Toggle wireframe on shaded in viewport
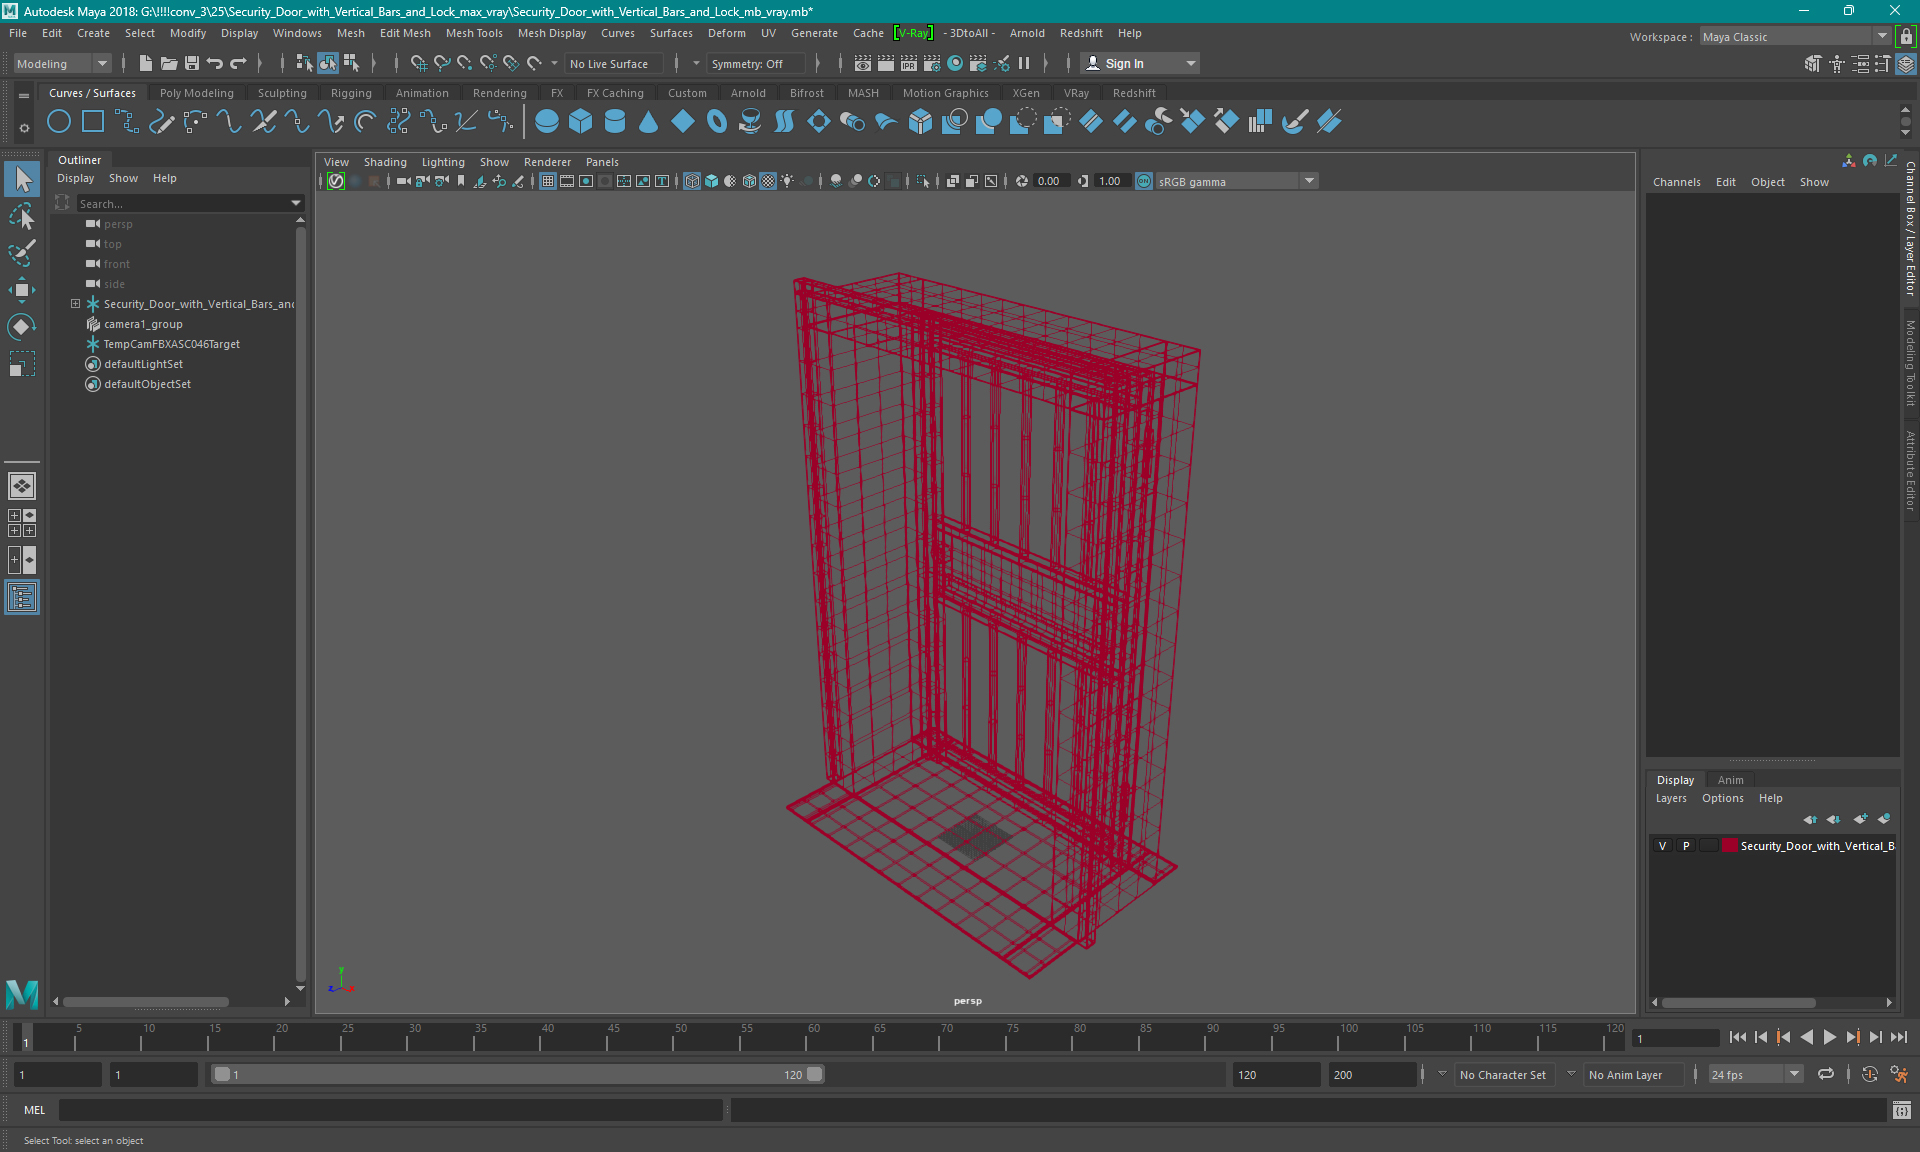The image size is (1920, 1152). [749, 181]
